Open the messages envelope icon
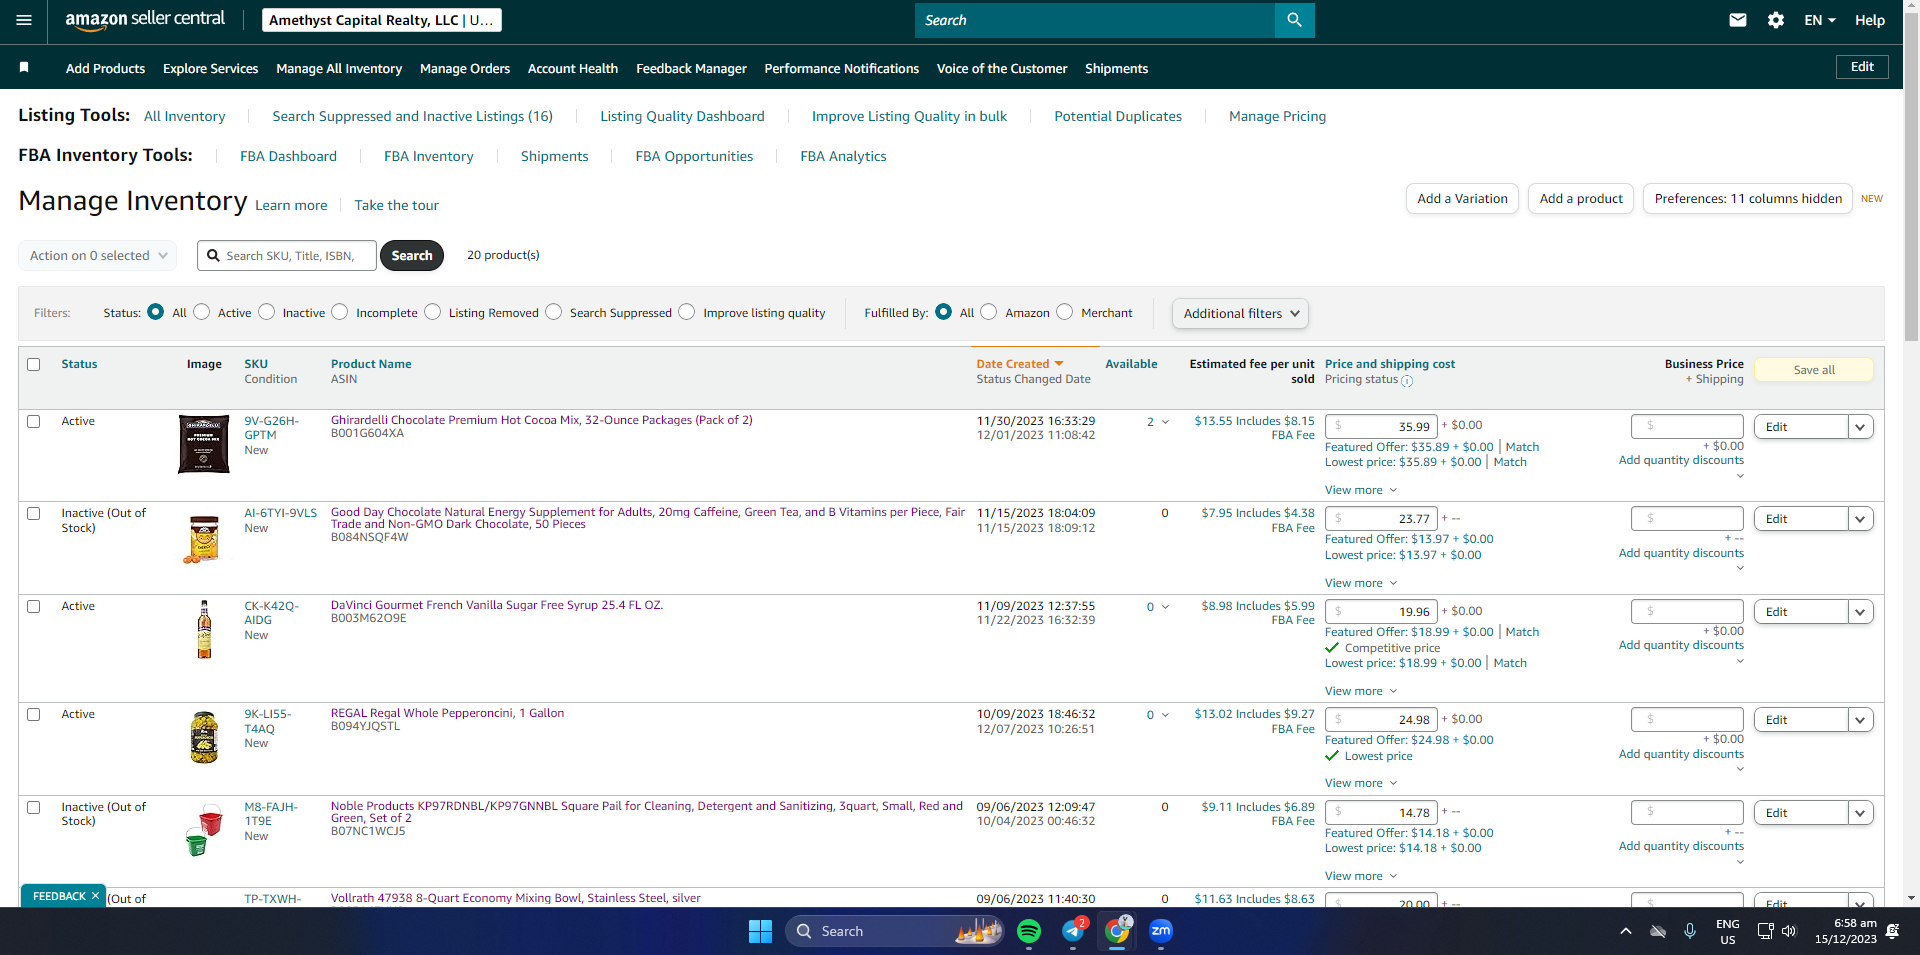The width and height of the screenshot is (1920, 955). coord(1738,20)
